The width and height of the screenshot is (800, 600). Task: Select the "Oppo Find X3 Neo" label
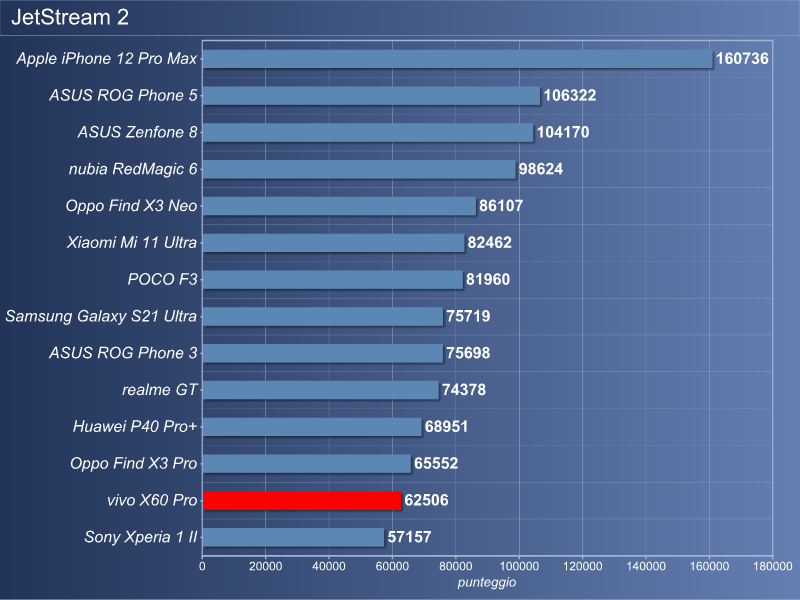coord(131,206)
